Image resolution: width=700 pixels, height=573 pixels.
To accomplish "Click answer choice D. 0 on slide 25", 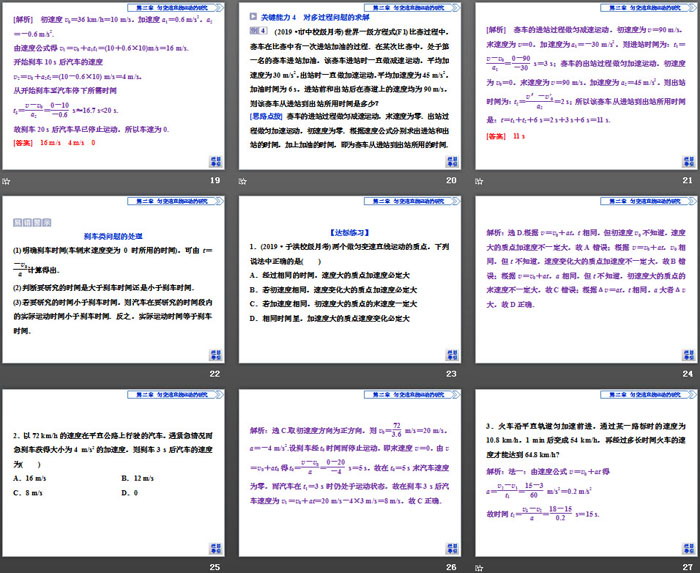I will tap(129, 493).
